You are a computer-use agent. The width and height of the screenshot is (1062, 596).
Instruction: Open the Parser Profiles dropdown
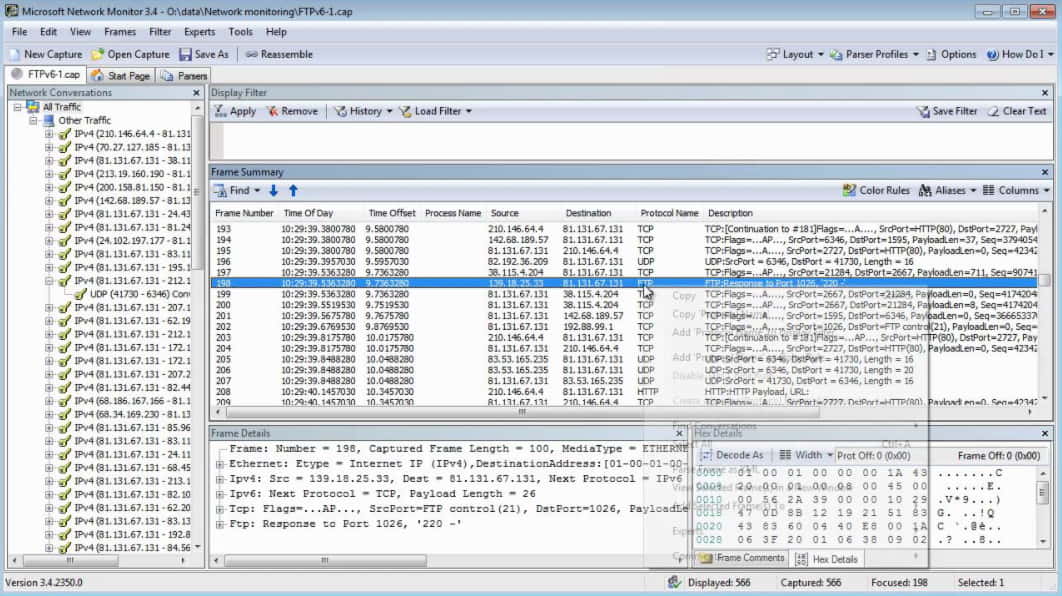point(874,54)
